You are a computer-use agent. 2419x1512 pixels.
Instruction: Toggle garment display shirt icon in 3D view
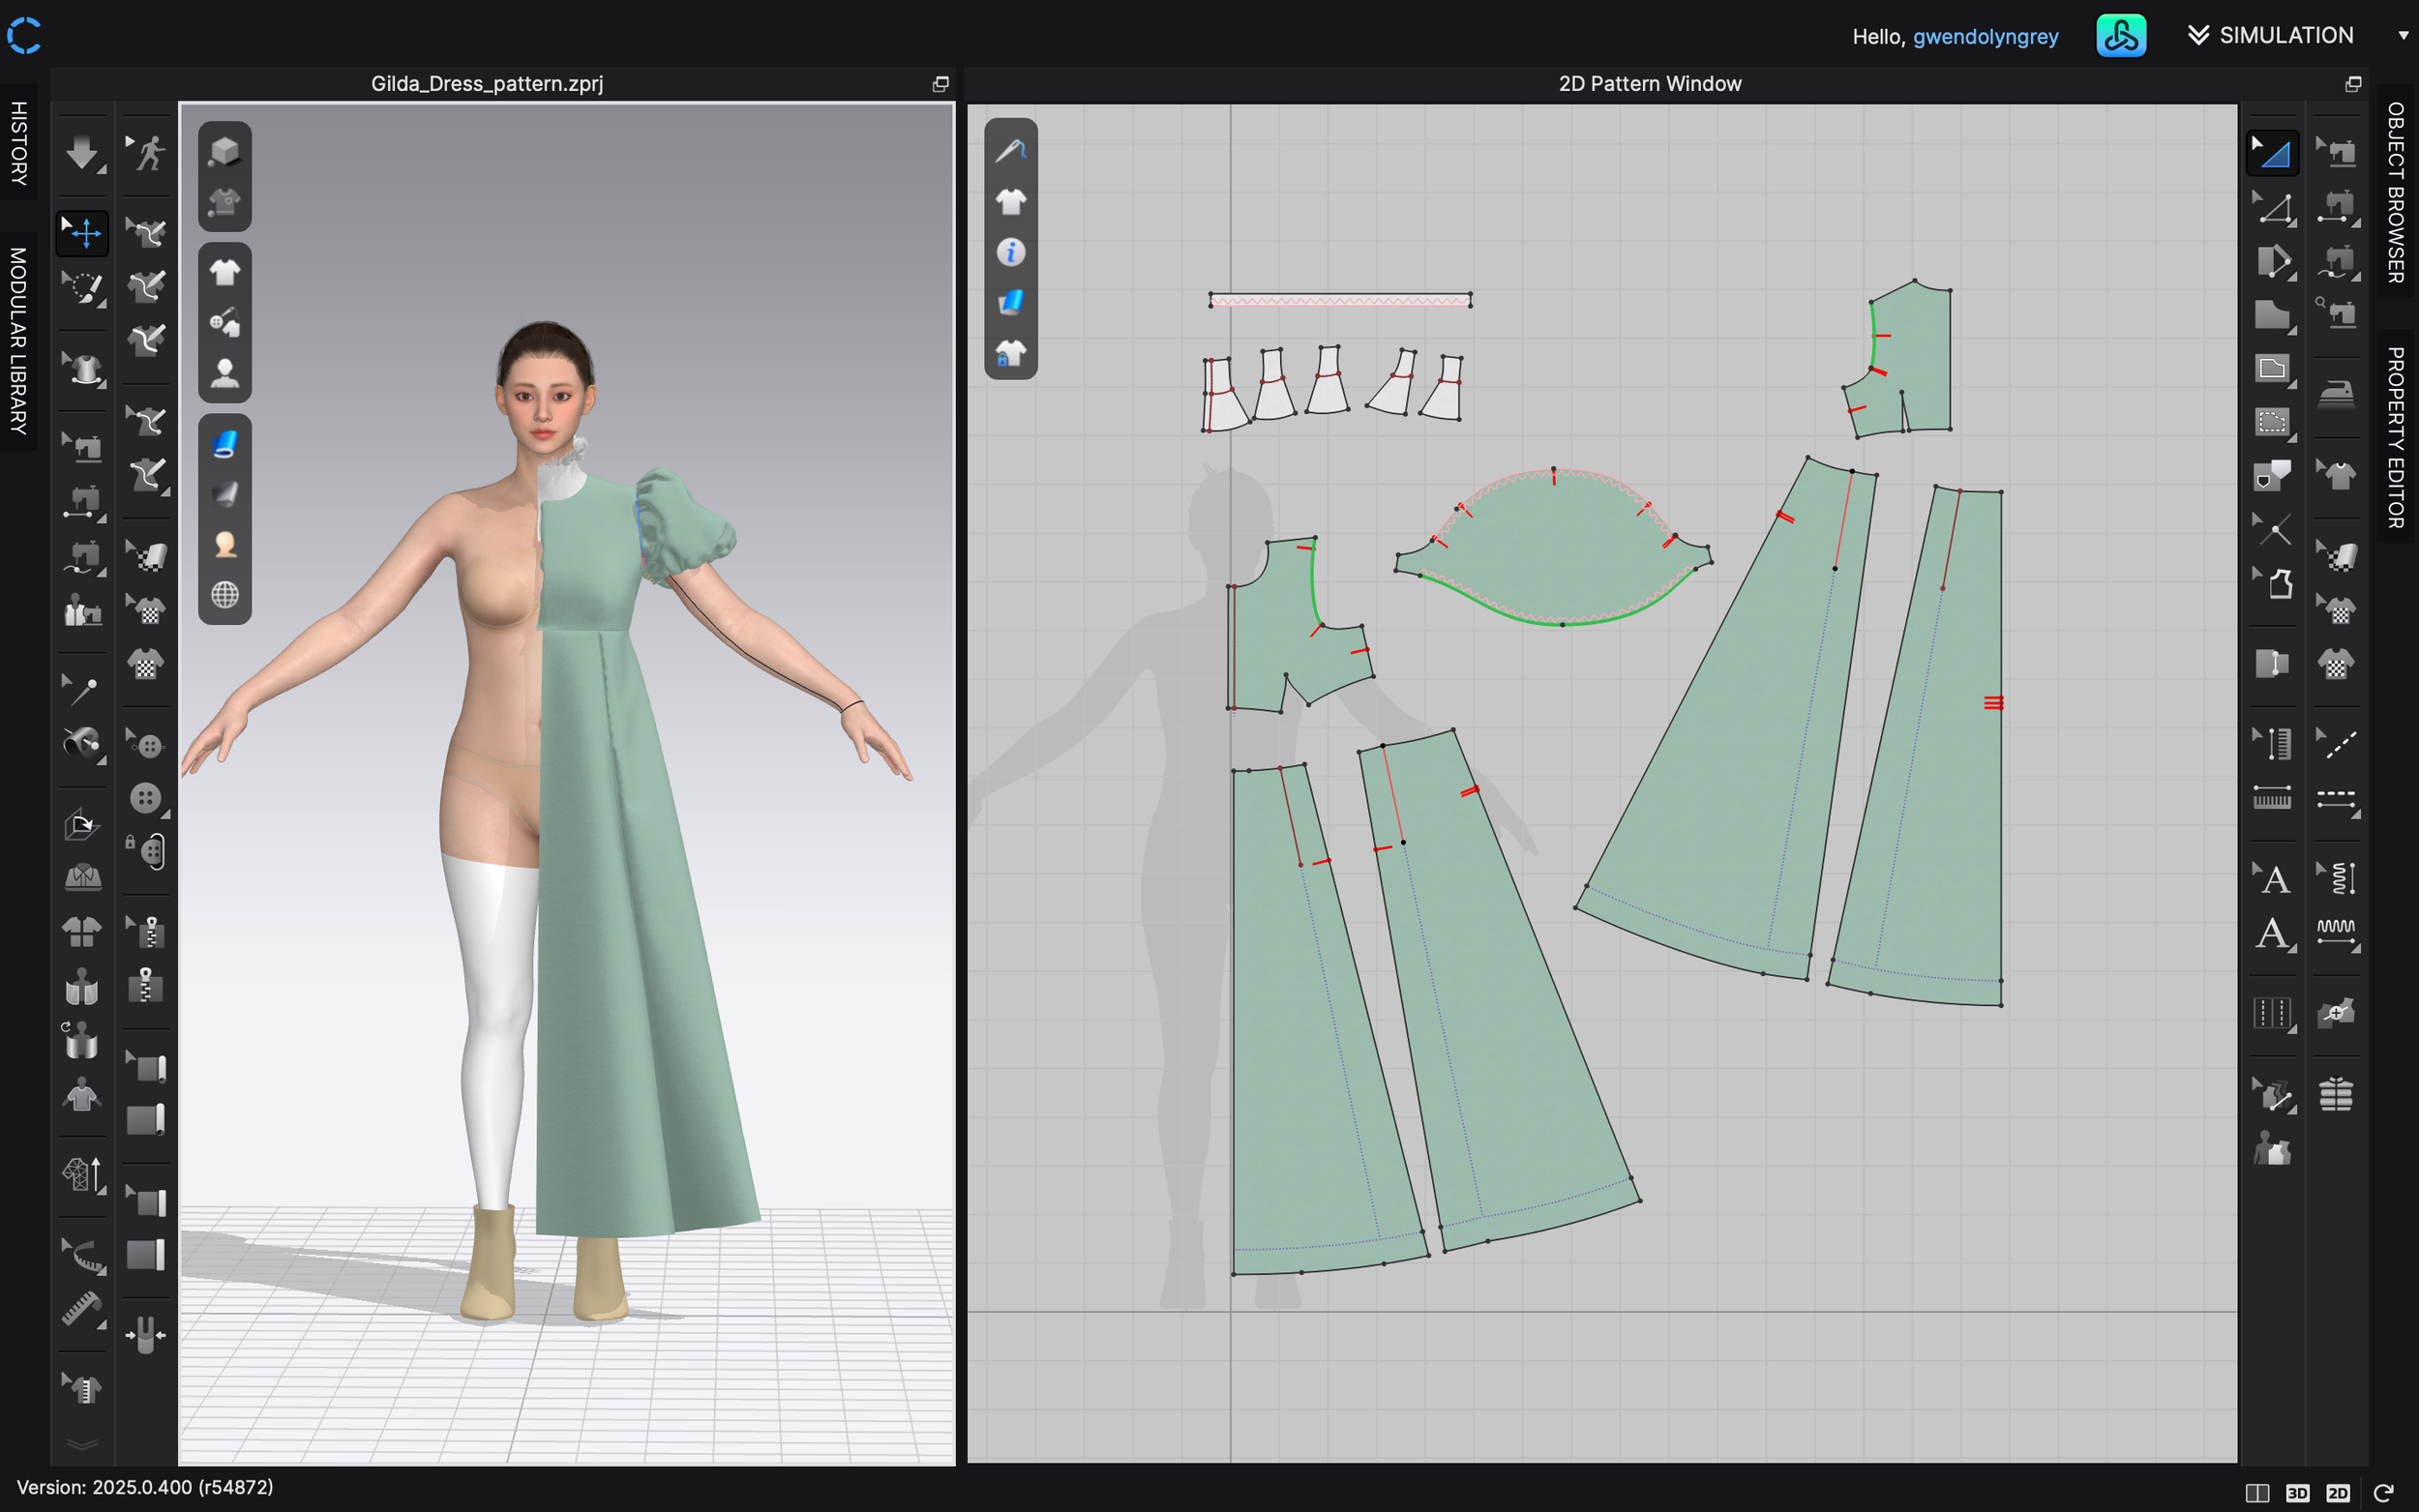coord(224,272)
